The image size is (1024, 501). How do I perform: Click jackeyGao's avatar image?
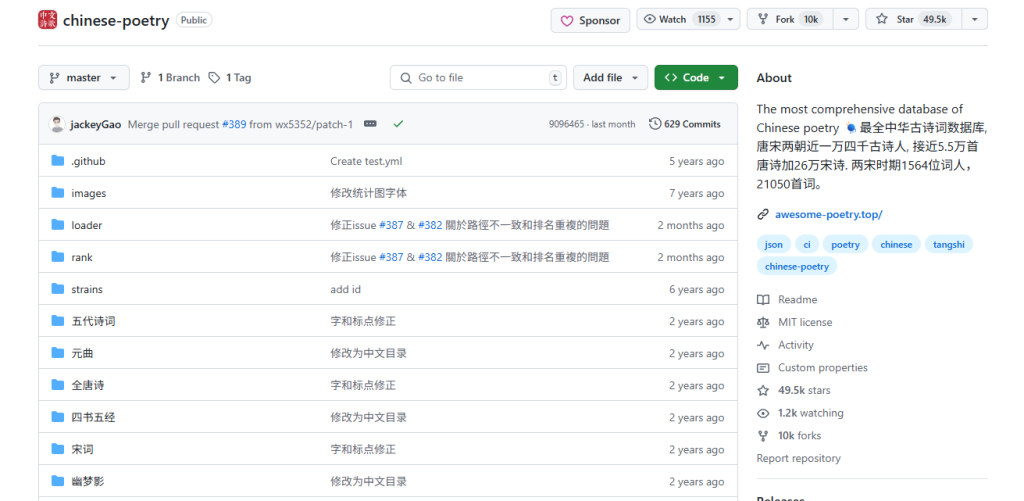pos(57,124)
